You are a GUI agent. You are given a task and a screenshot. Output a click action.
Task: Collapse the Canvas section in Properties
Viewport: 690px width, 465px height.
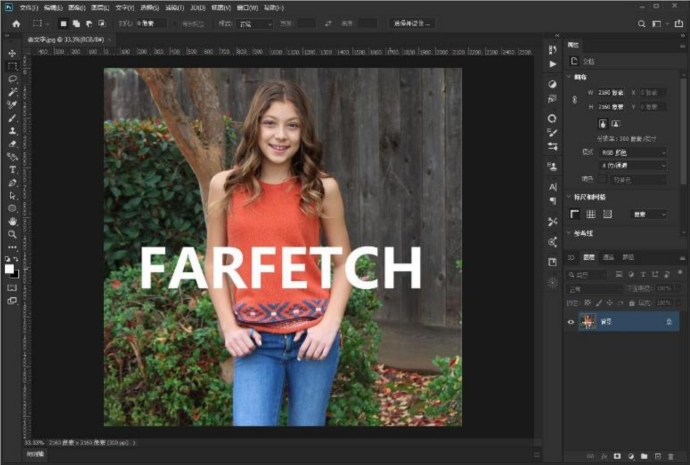point(569,77)
